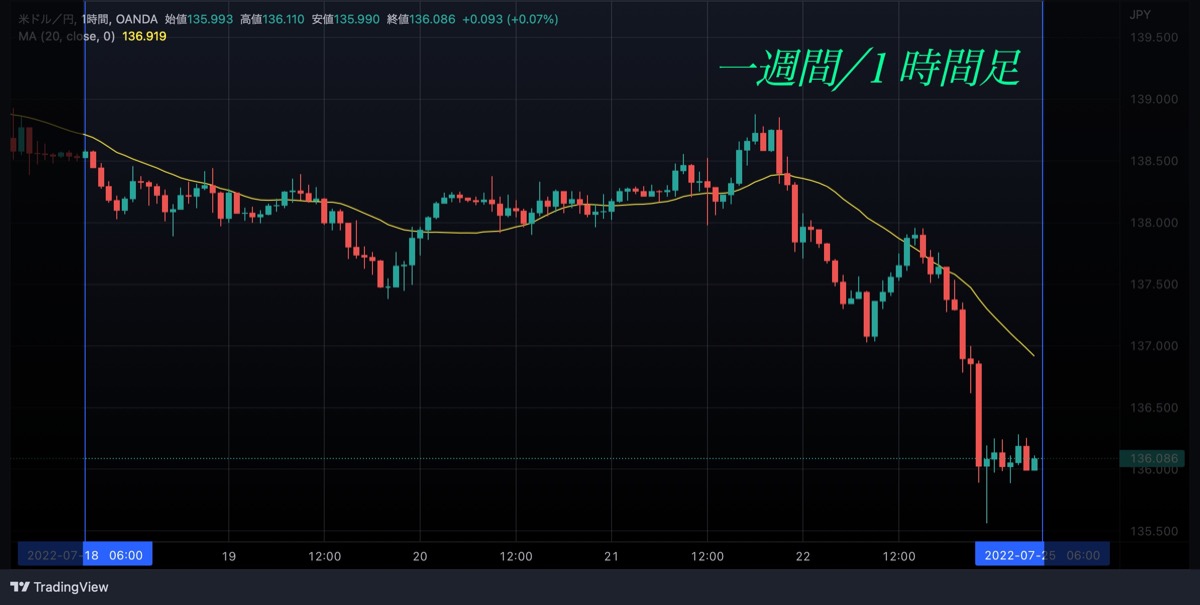1200x605 pixels.
Task: Click the 139.000 price axis label
Action: click(1153, 99)
